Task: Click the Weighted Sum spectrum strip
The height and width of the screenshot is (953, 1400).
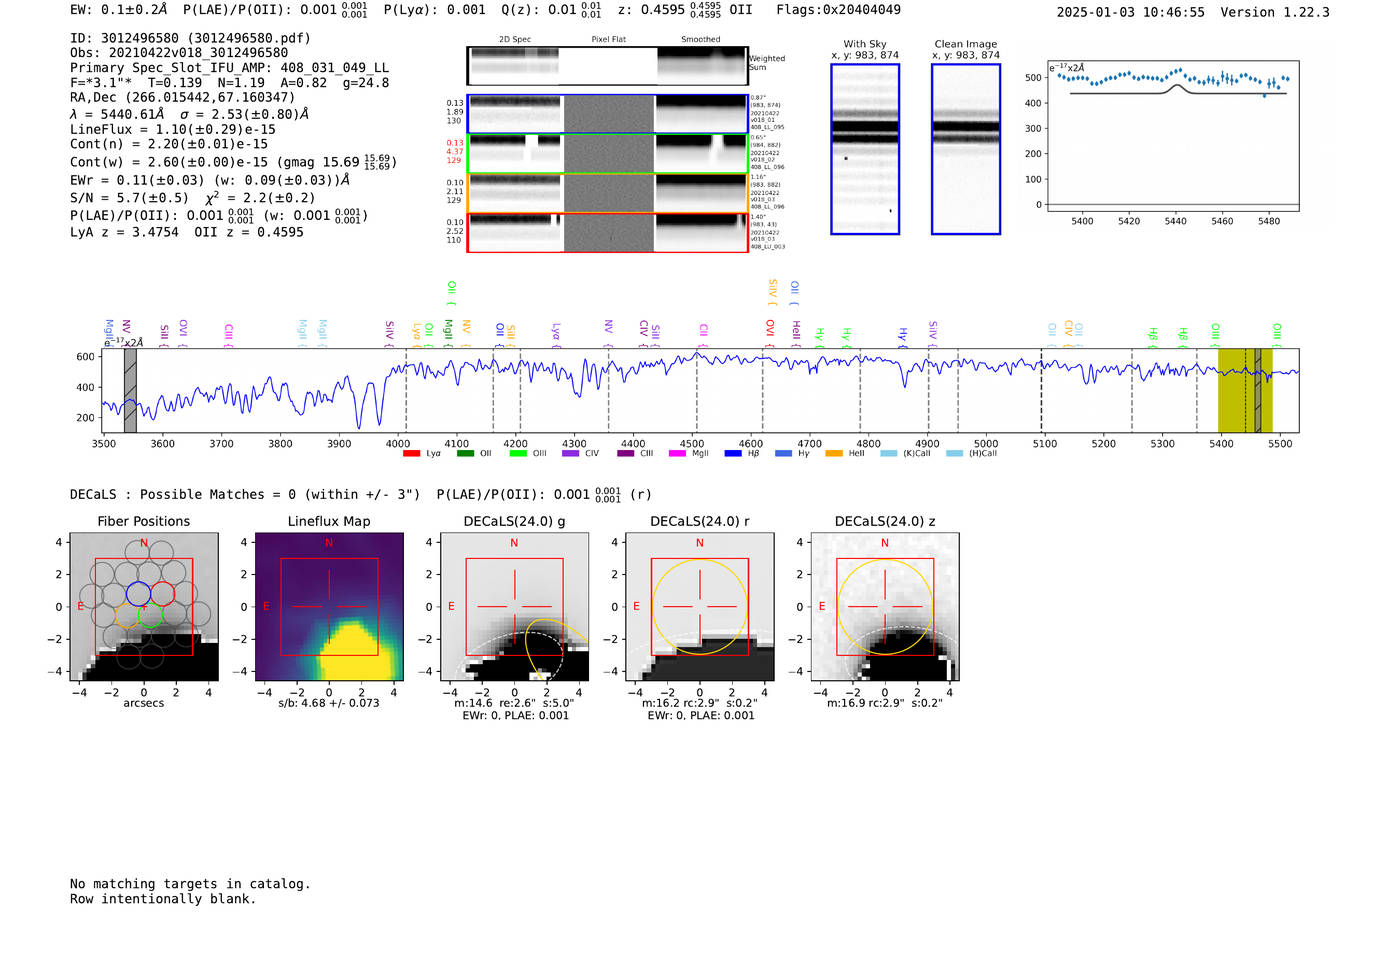Action: pyautogui.click(x=607, y=66)
